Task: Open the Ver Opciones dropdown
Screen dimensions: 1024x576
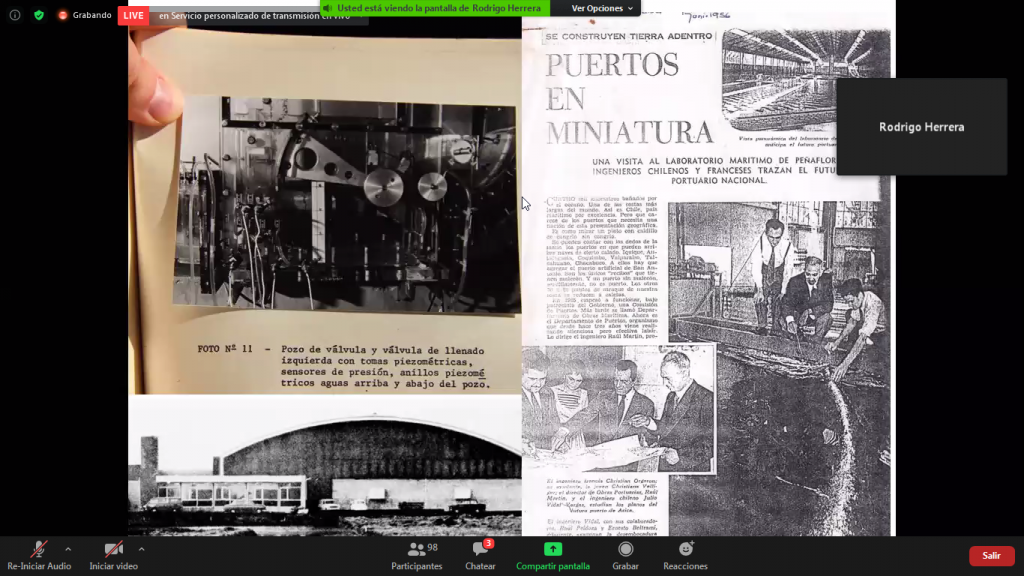Action: [x=602, y=8]
